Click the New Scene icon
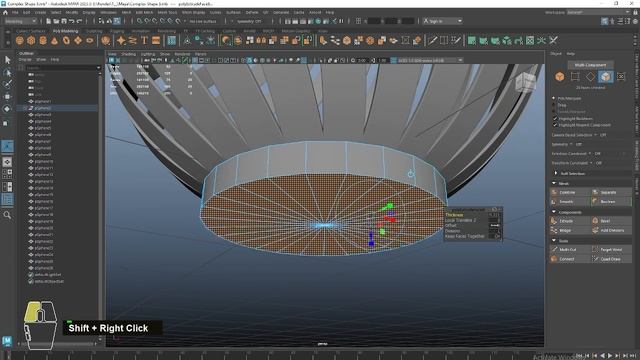Screen dimensions: 640x360 (x=49, y=21)
